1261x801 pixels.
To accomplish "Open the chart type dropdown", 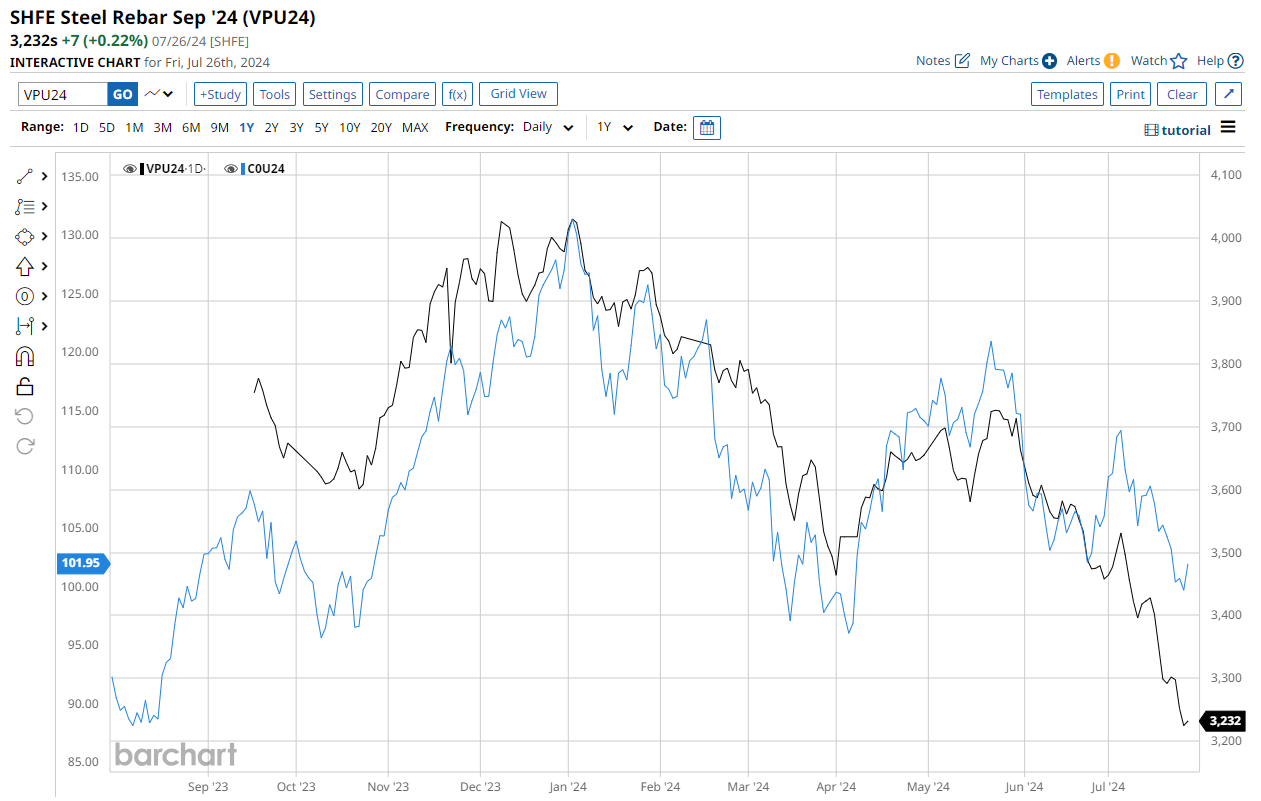I will click(159, 94).
